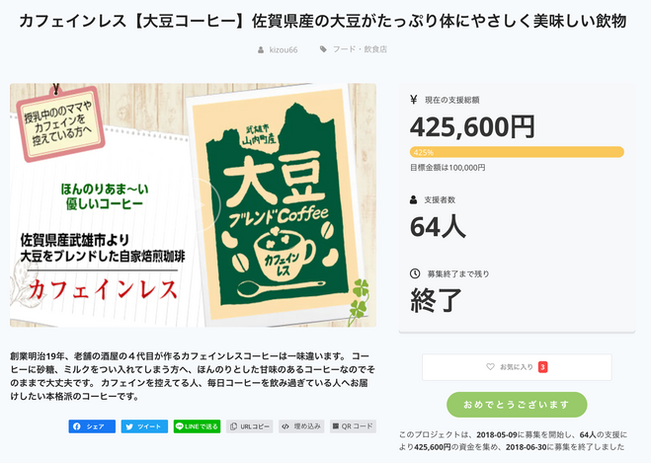Click the clock icon beside 募集終了まで残り

click(x=415, y=273)
